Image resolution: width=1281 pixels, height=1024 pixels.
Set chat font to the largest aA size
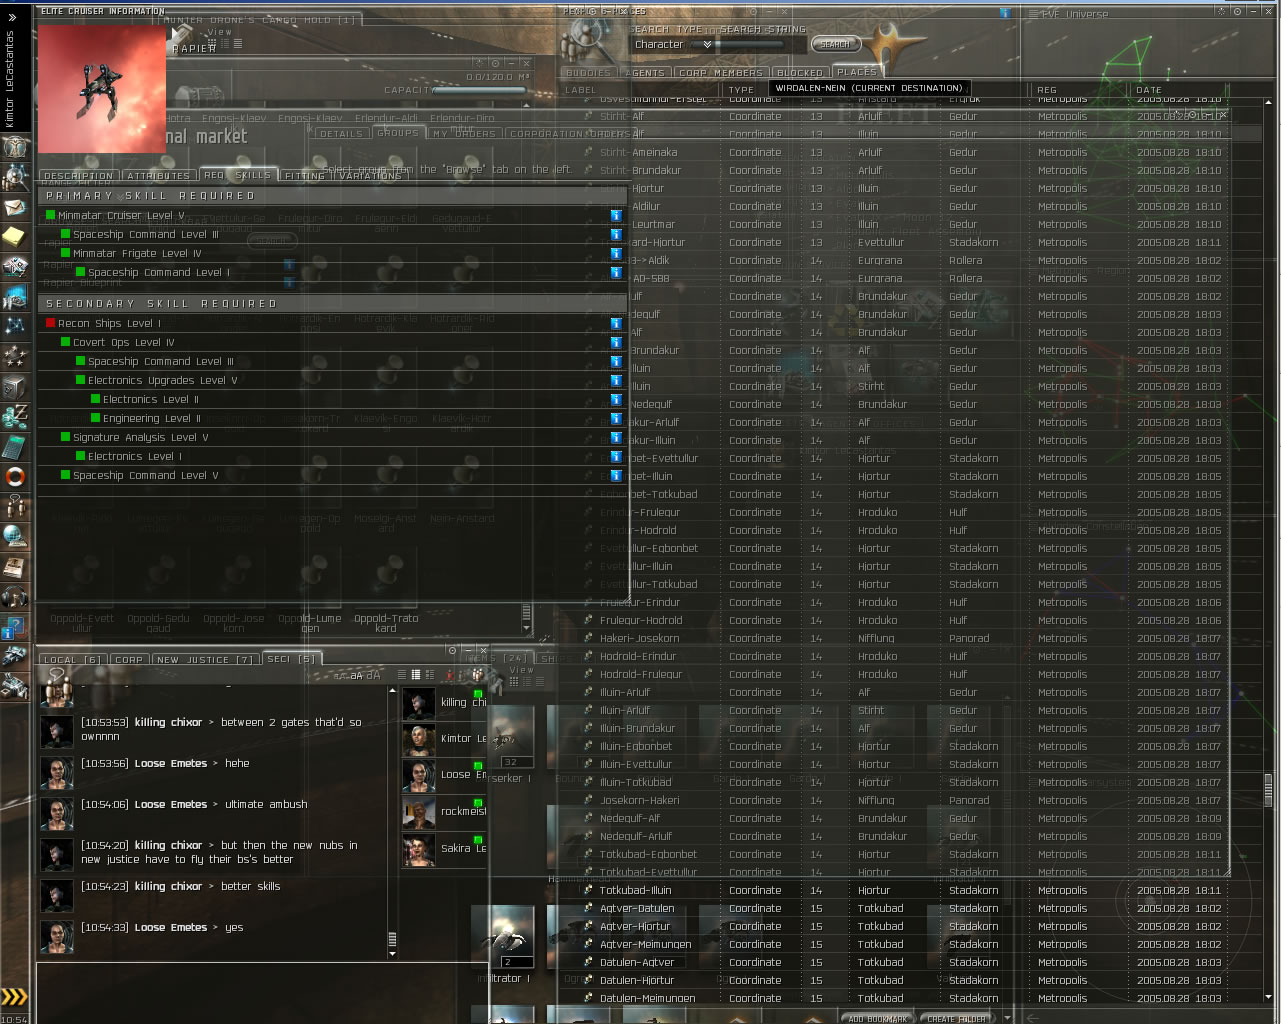(373, 676)
